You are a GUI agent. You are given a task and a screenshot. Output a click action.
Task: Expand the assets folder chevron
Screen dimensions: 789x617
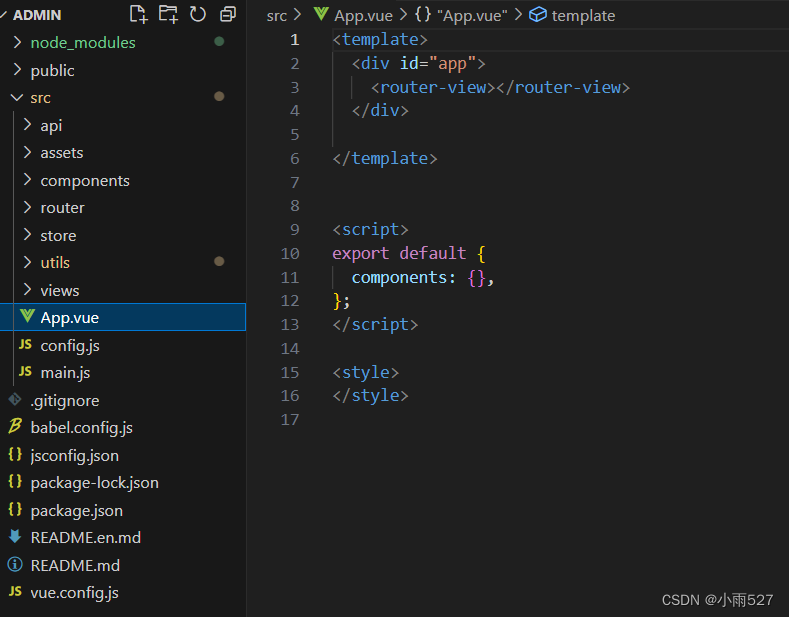pos(27,152)
